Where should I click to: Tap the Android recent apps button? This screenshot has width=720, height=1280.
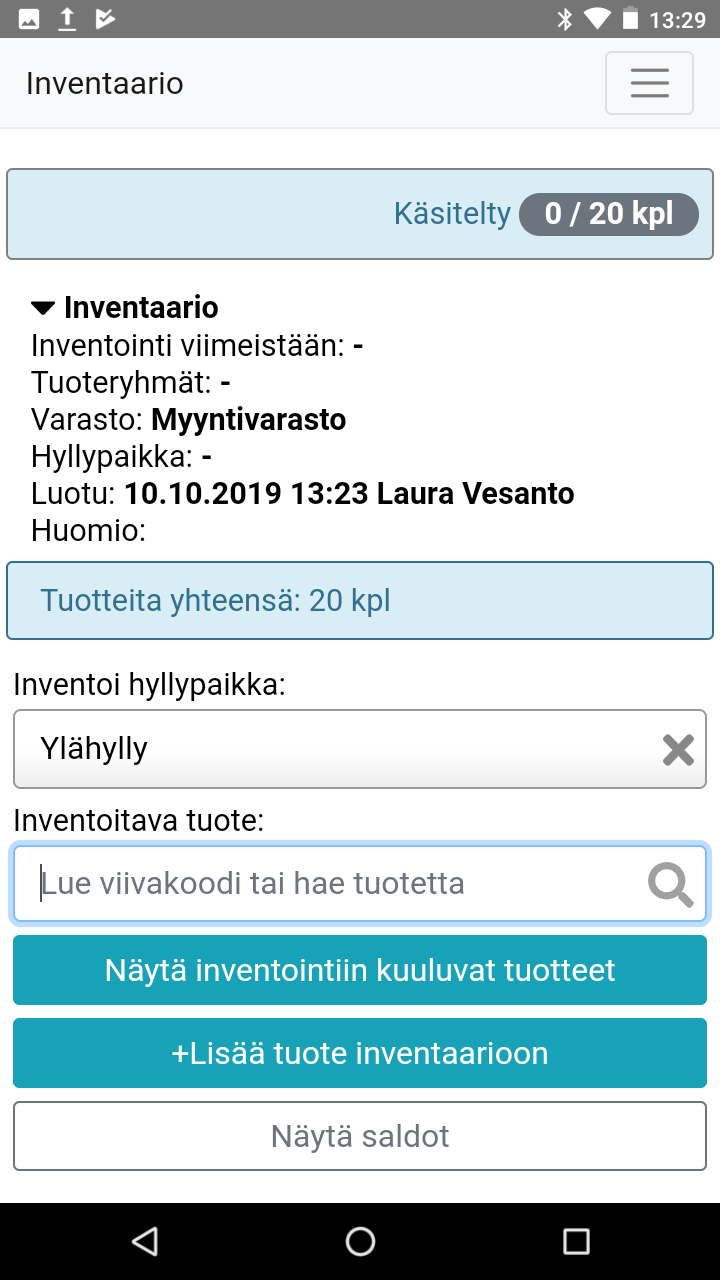tap(576, 1241)
